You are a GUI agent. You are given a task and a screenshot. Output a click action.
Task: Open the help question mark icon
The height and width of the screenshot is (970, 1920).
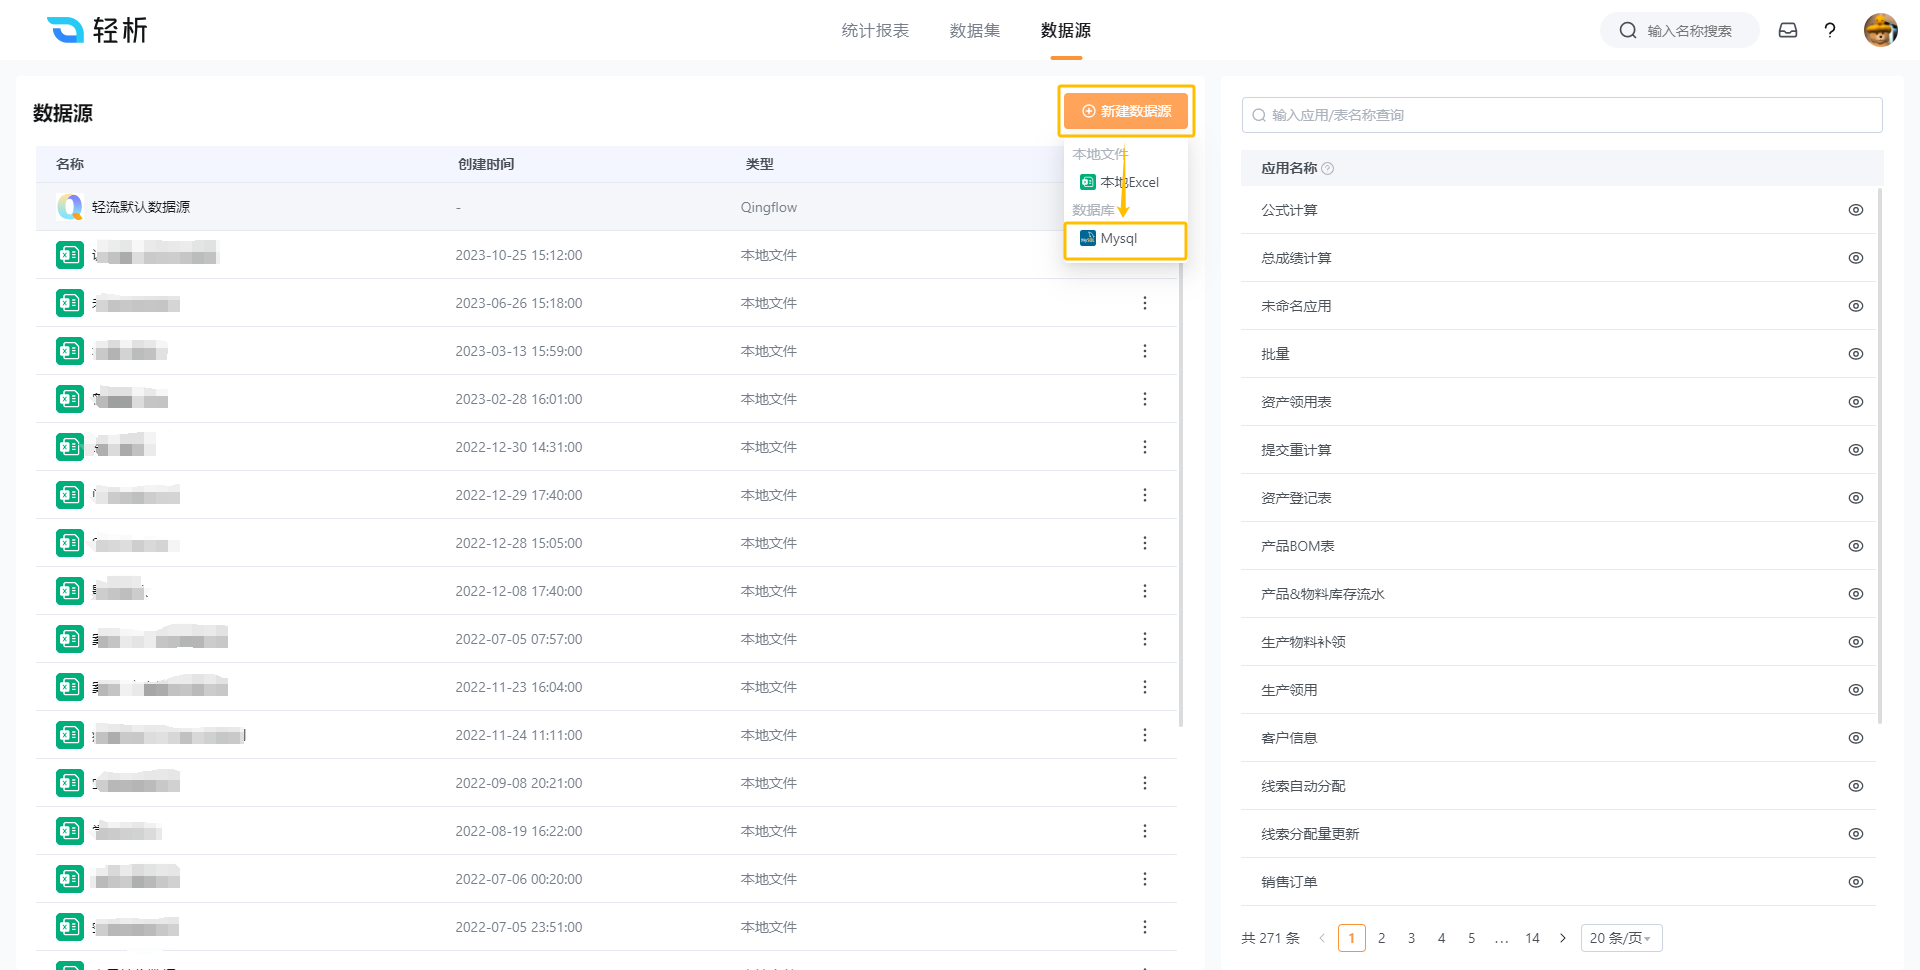(x=1830, y=30)
